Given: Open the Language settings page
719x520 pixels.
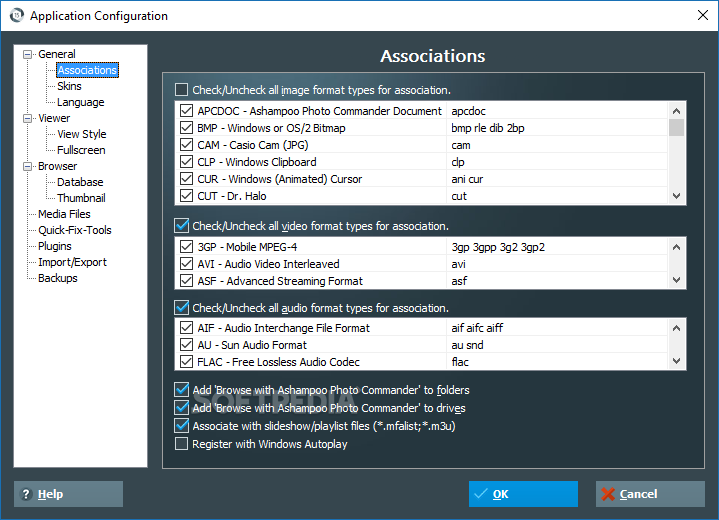Looking at the screenshot, I should pos(81,102).
